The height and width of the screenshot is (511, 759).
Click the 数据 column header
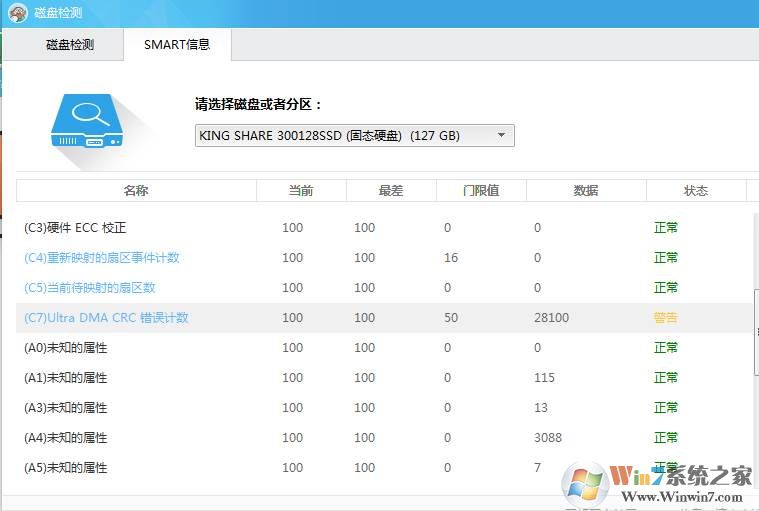click(586, 190)
